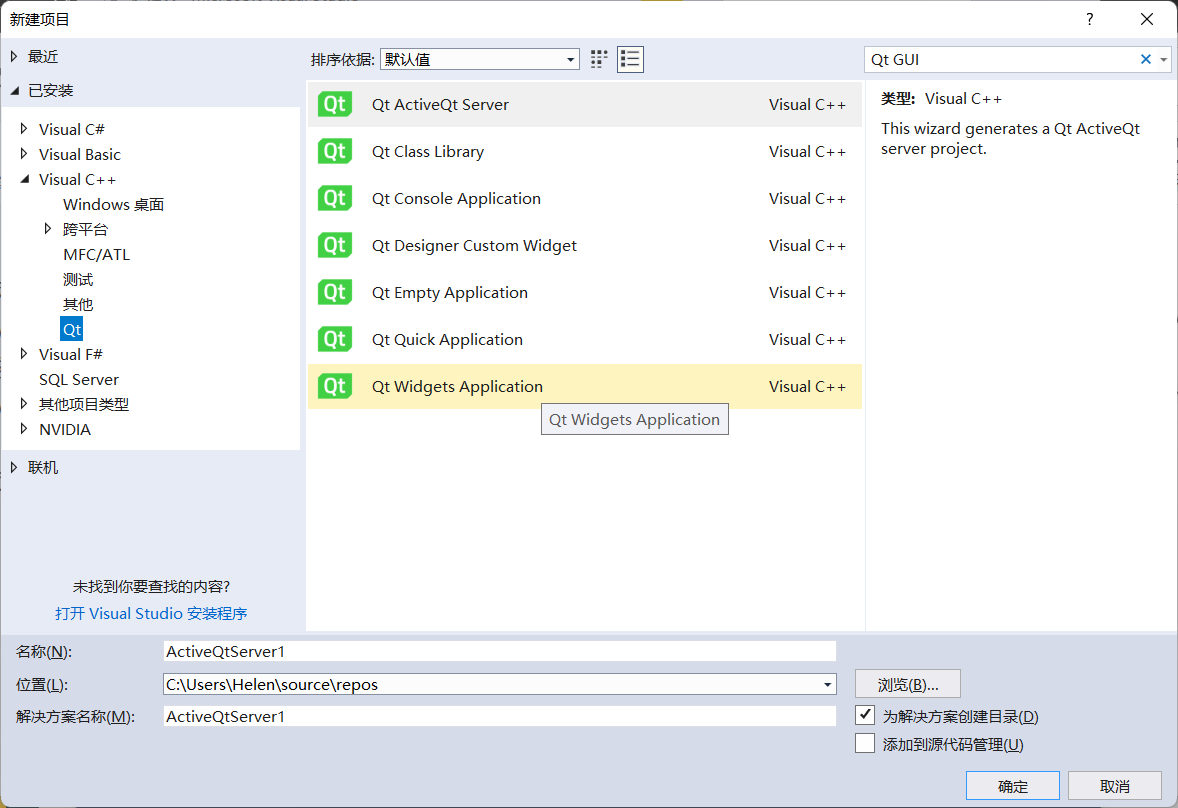Select Windows 桌面 under Visual C++

pos(113,204)
